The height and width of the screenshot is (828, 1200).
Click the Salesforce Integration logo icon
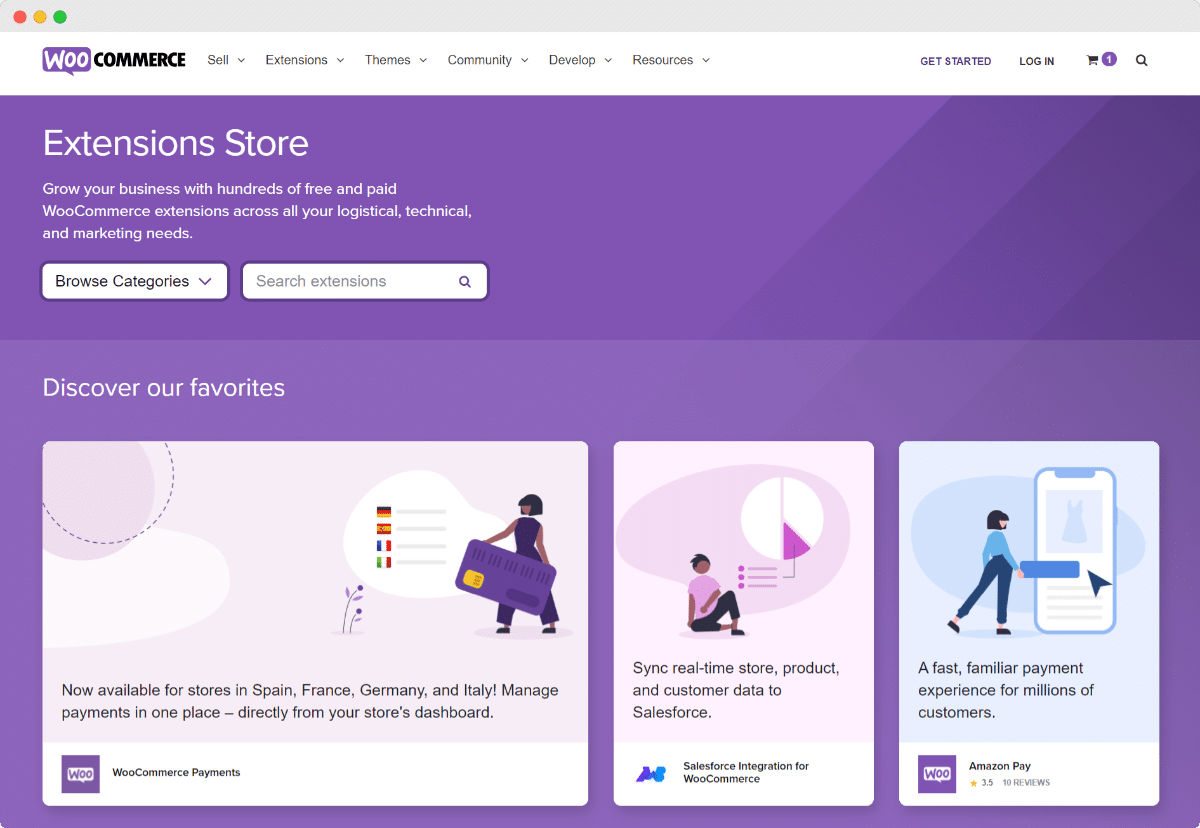point(651,773)
